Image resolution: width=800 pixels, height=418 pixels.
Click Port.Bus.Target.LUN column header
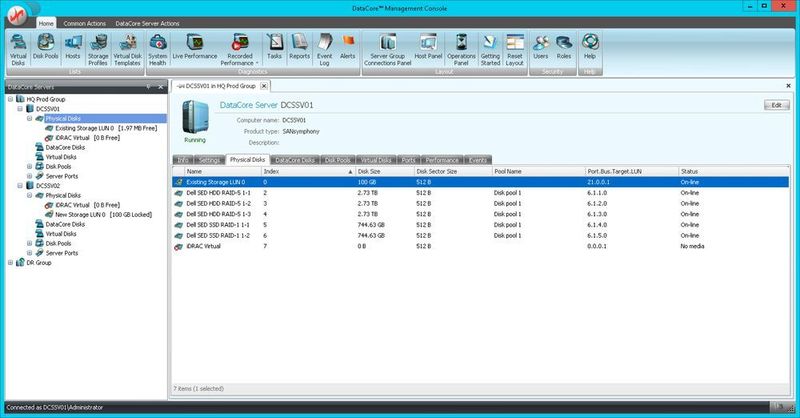pyautogui.click(x=632, y=171)
